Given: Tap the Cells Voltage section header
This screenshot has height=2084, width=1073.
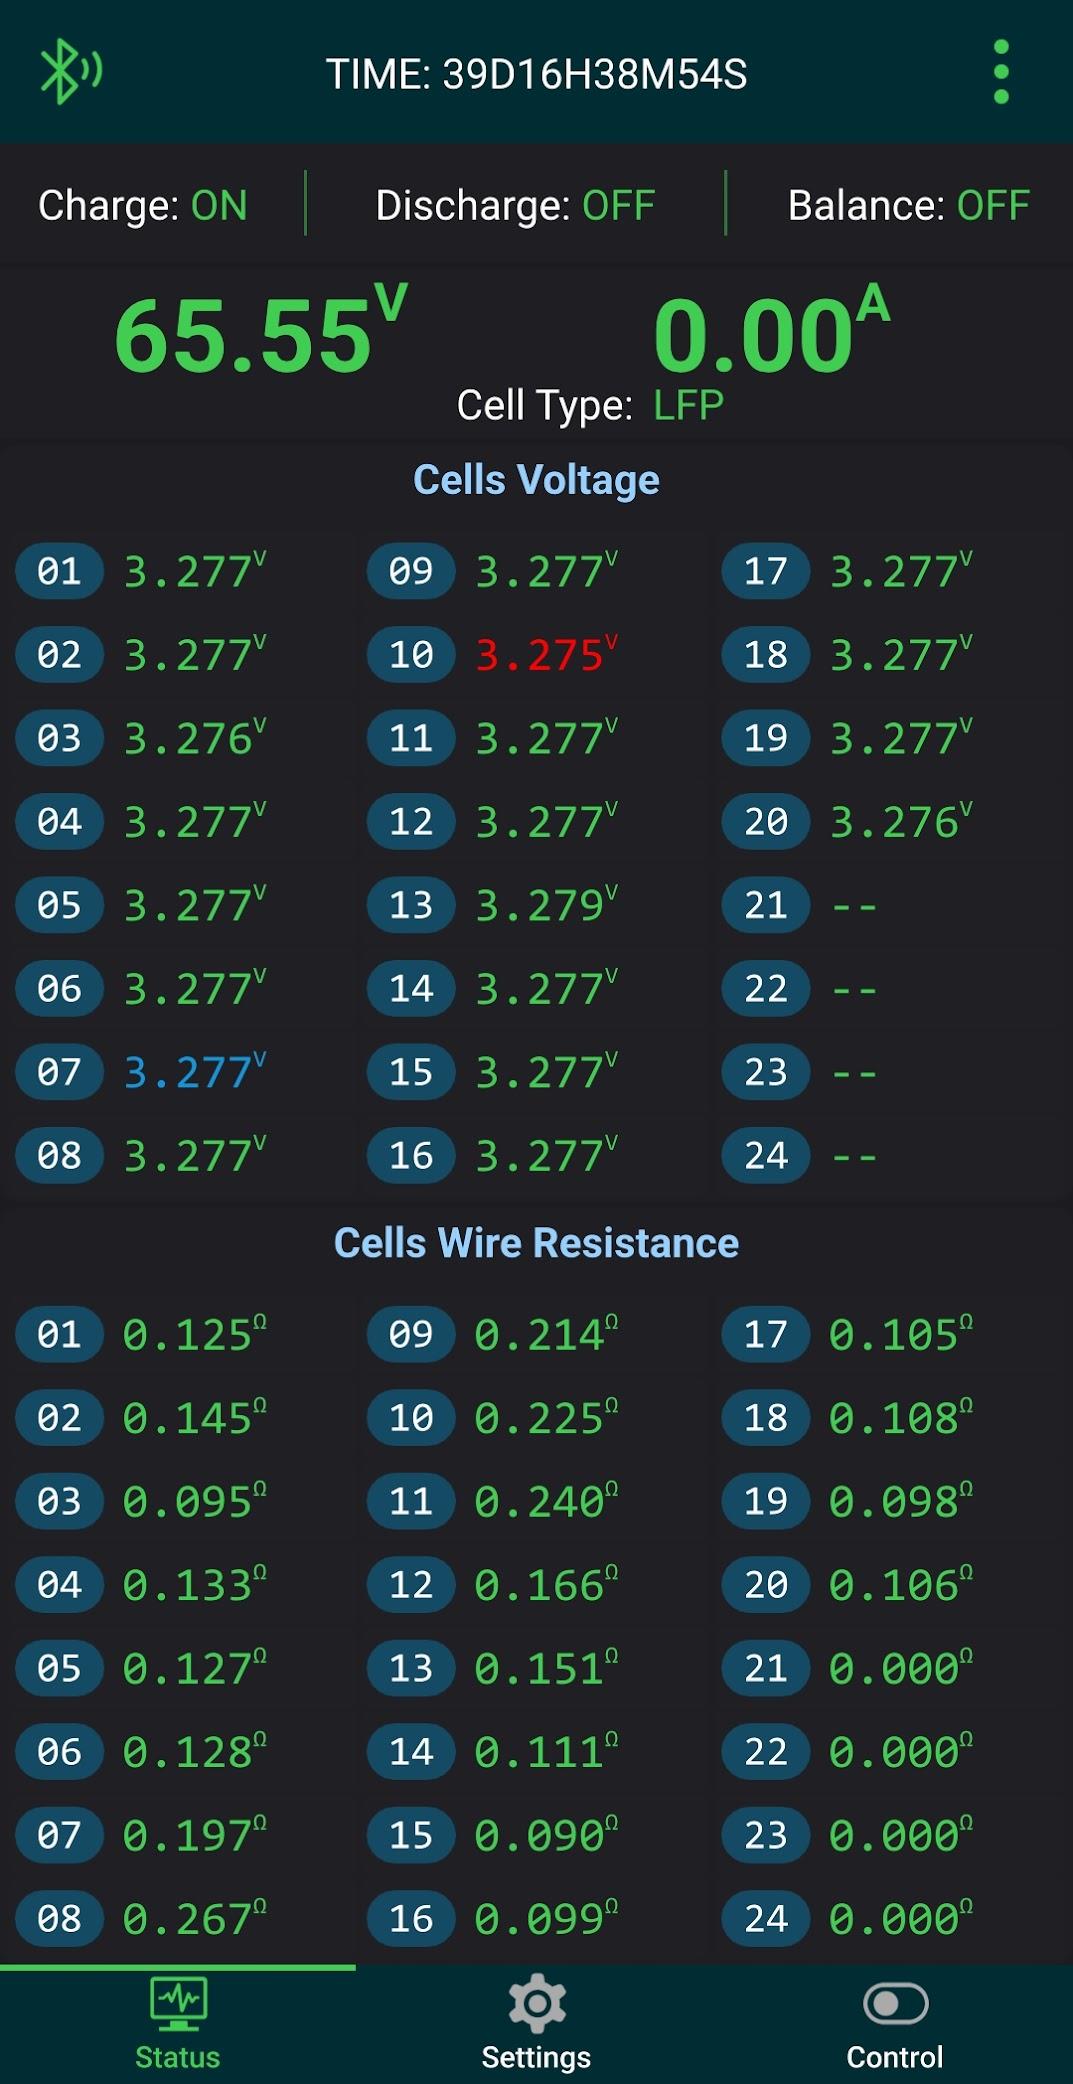Looking at the screenshot, I should (536, 480).
